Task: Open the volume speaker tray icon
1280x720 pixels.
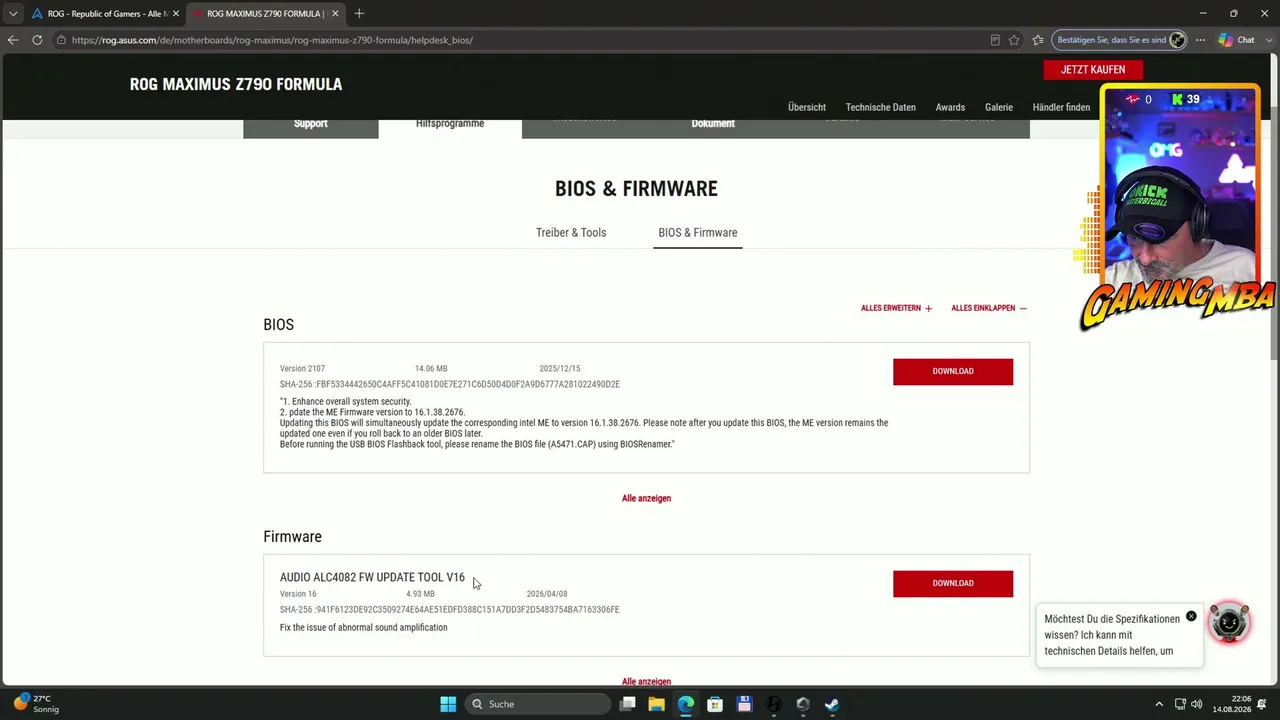Action: point(1197,704)
